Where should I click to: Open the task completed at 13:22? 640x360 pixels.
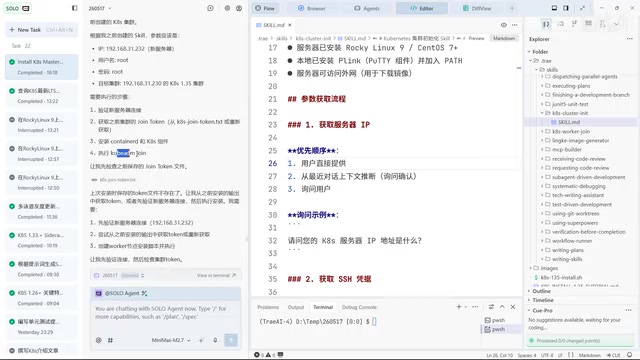(41, 96)
